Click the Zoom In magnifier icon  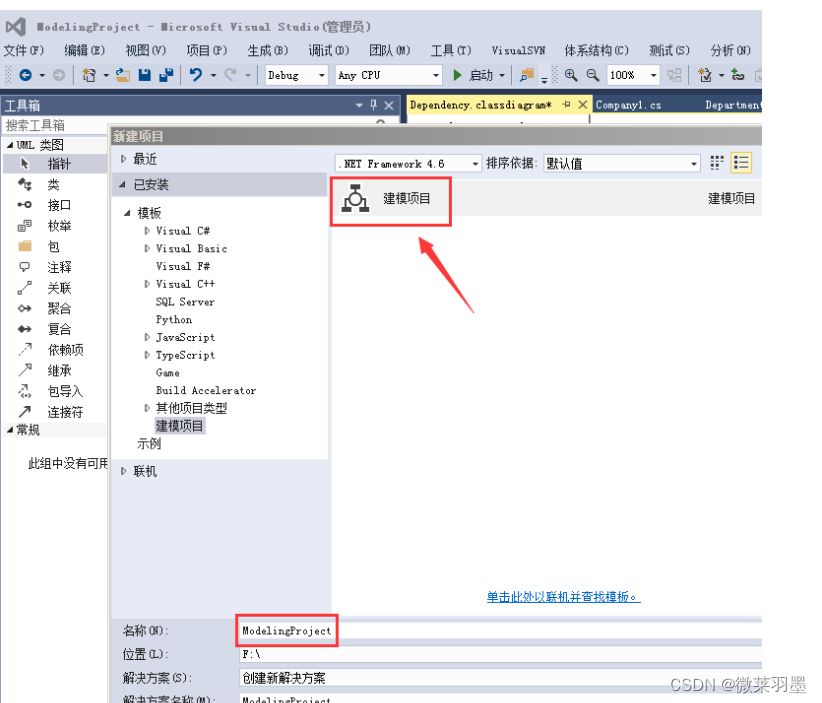point(571,75)
